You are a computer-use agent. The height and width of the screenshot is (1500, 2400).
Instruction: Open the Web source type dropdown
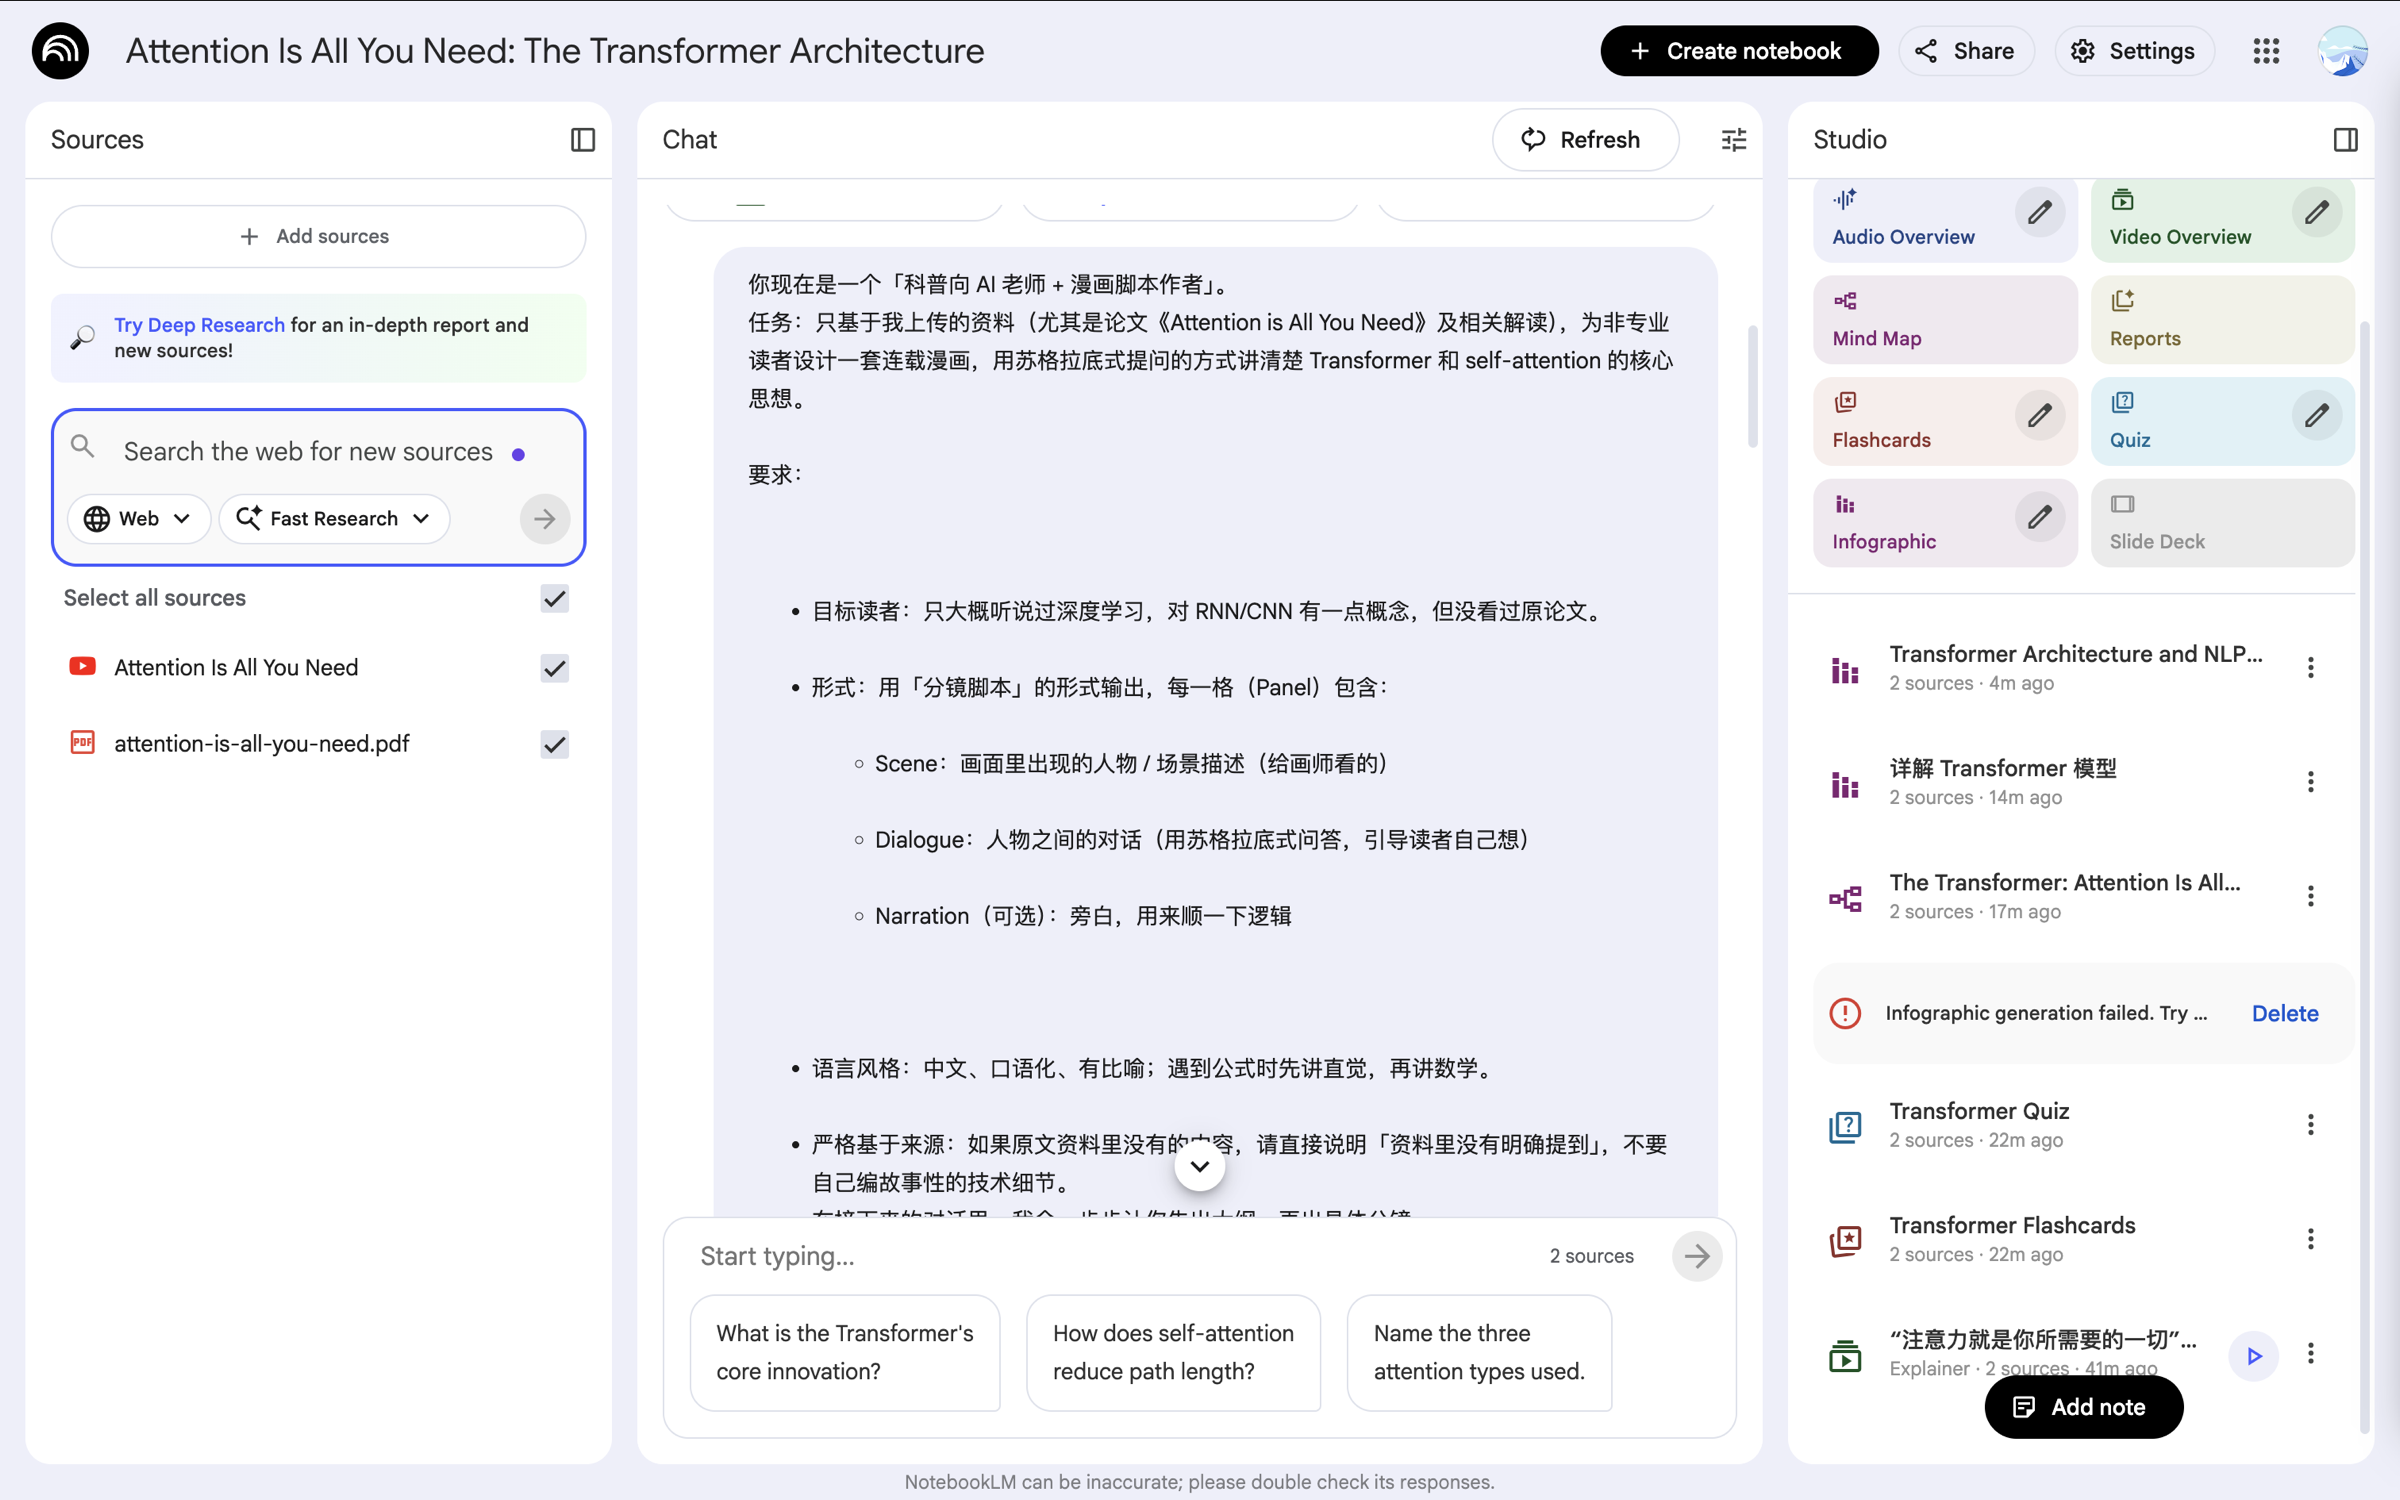pyautogui.click(x=138, y=519)
